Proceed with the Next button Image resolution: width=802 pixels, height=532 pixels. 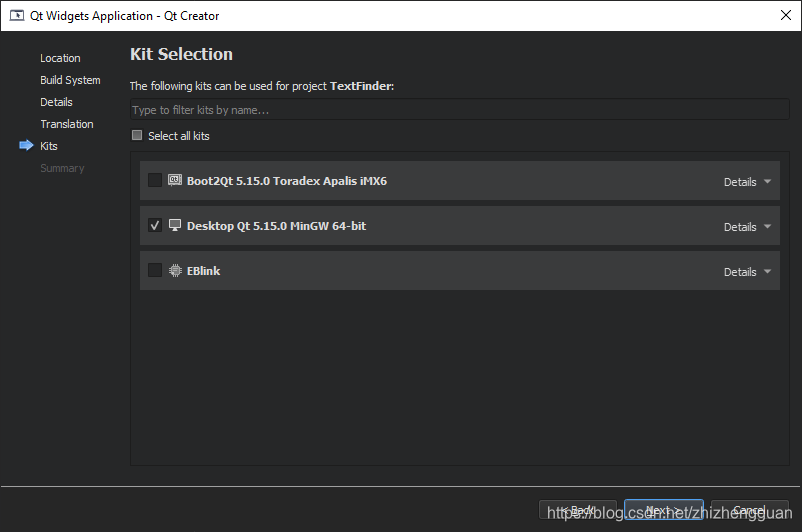(664, 509)
